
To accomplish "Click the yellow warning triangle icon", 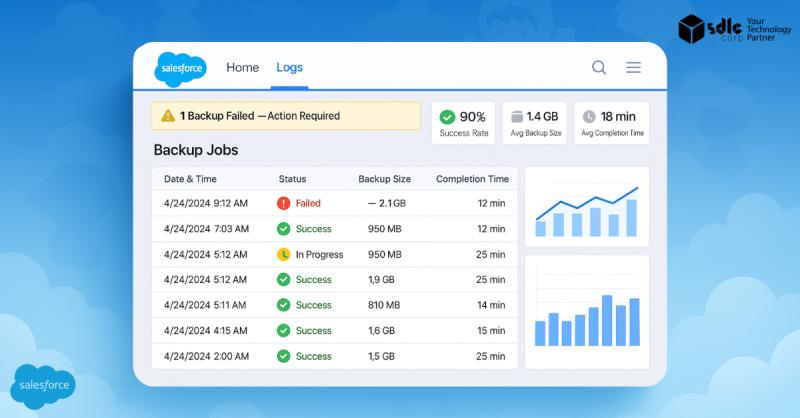I will tap(166, 116).
